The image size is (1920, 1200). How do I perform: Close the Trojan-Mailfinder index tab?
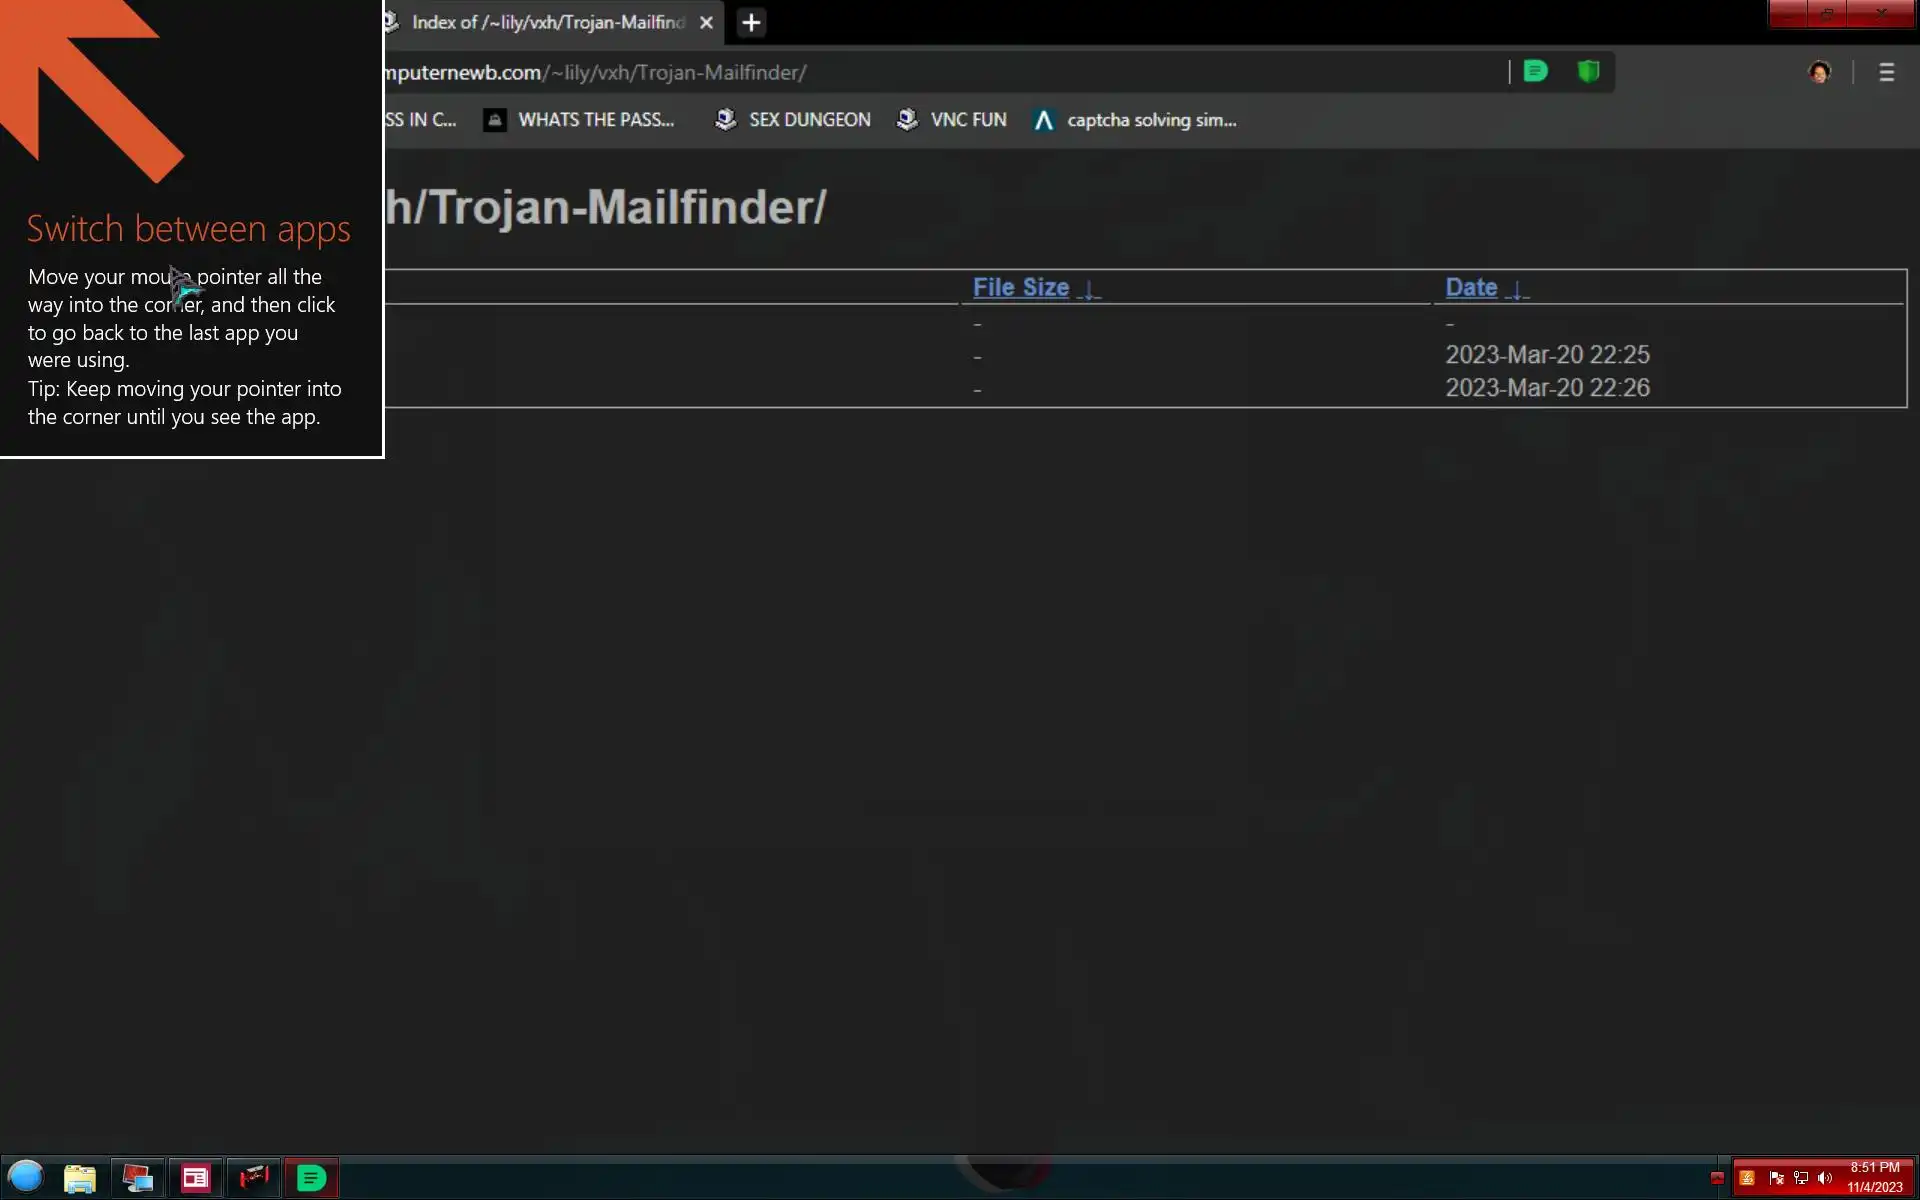(706, 22)
